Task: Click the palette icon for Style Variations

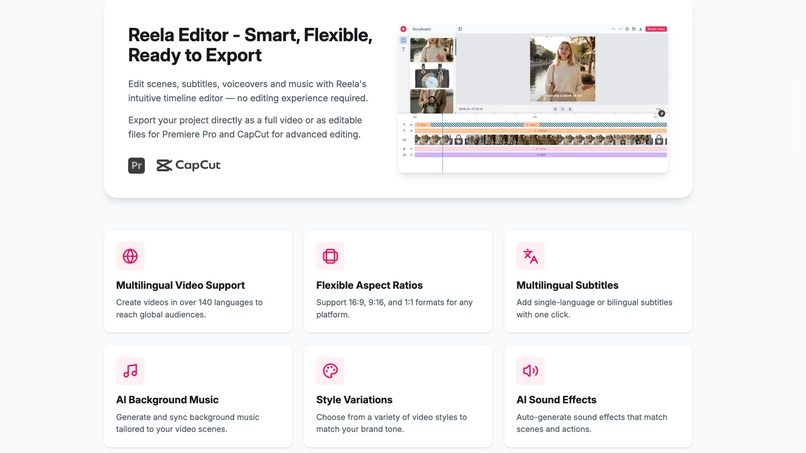Action: (330, 371)
